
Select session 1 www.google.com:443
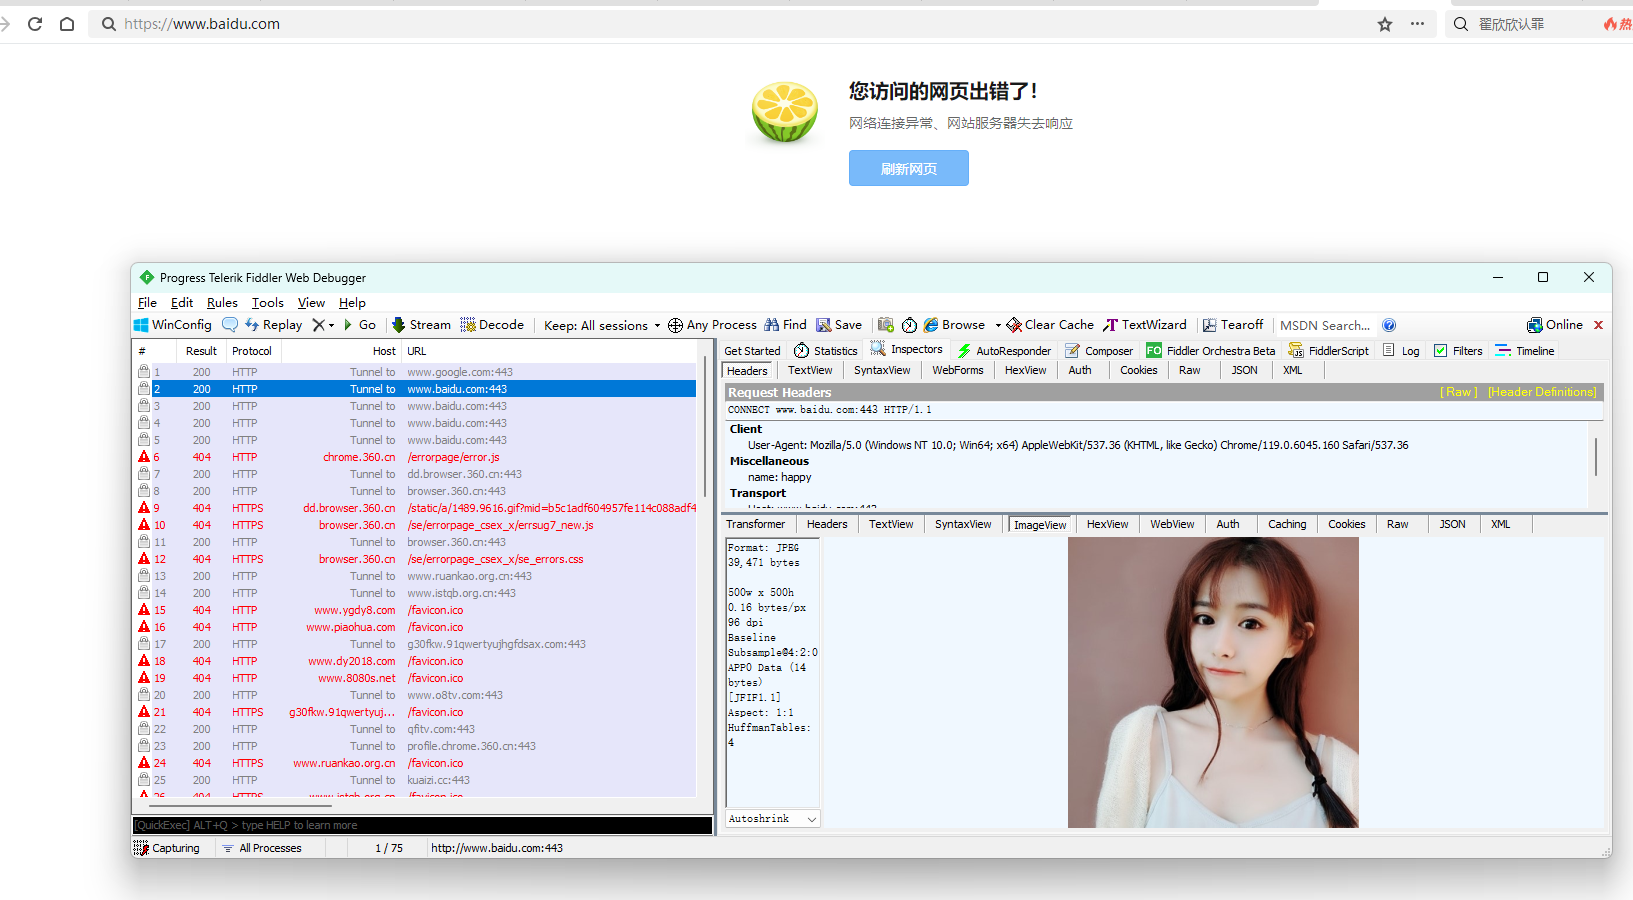415,372
